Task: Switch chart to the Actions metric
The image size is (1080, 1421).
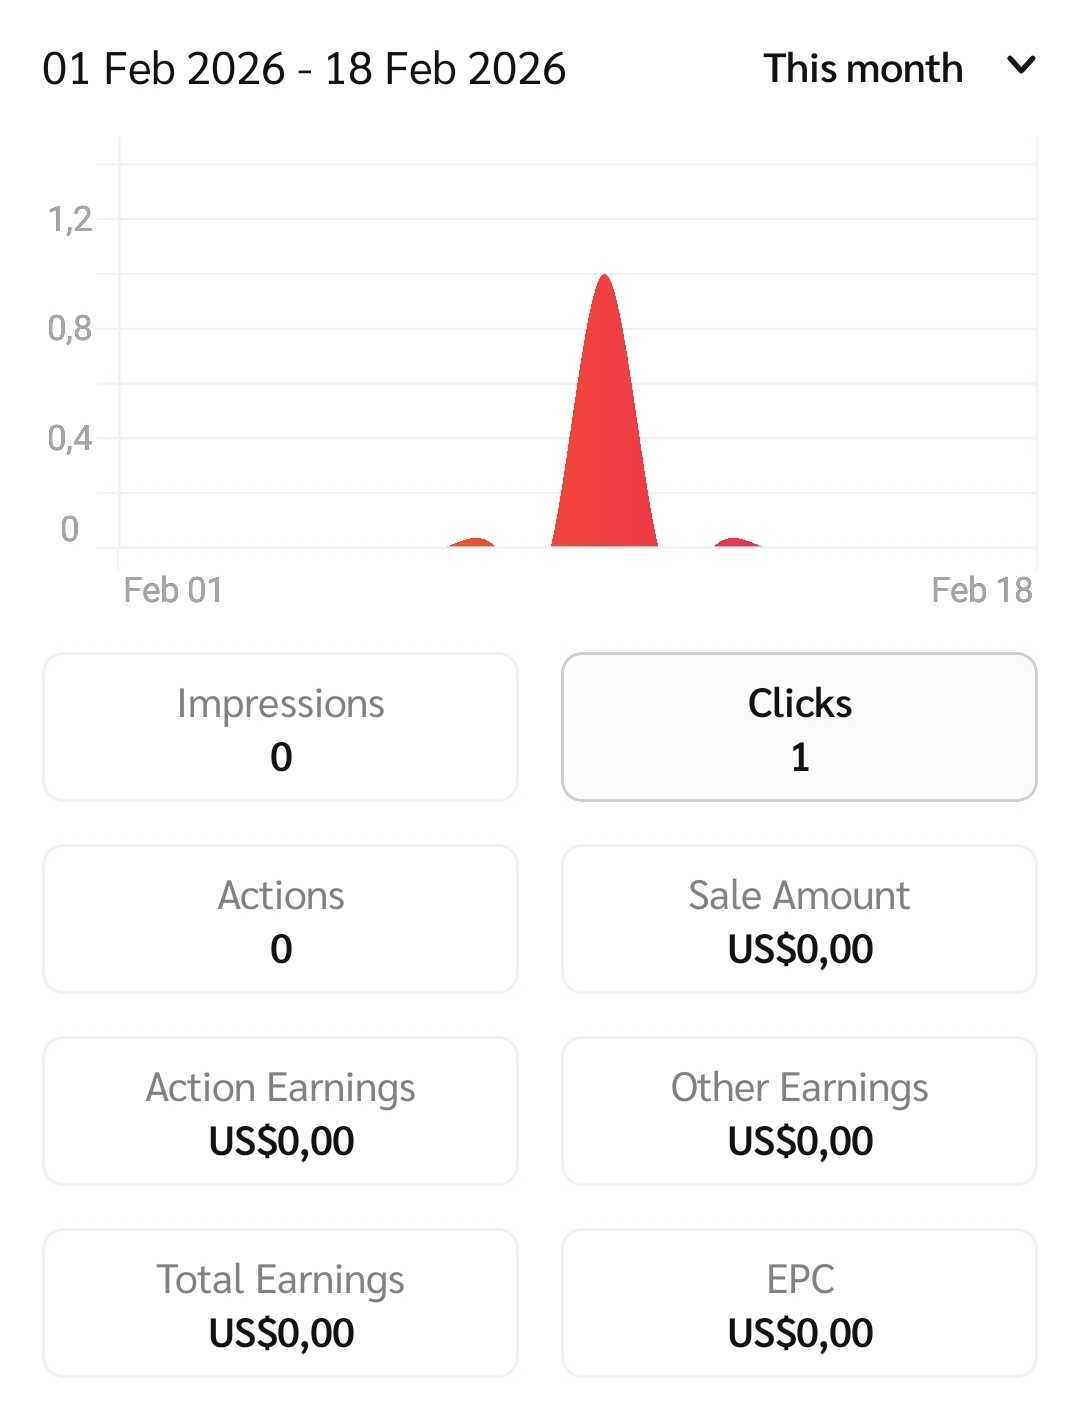Action: click(x=281, y=919)
